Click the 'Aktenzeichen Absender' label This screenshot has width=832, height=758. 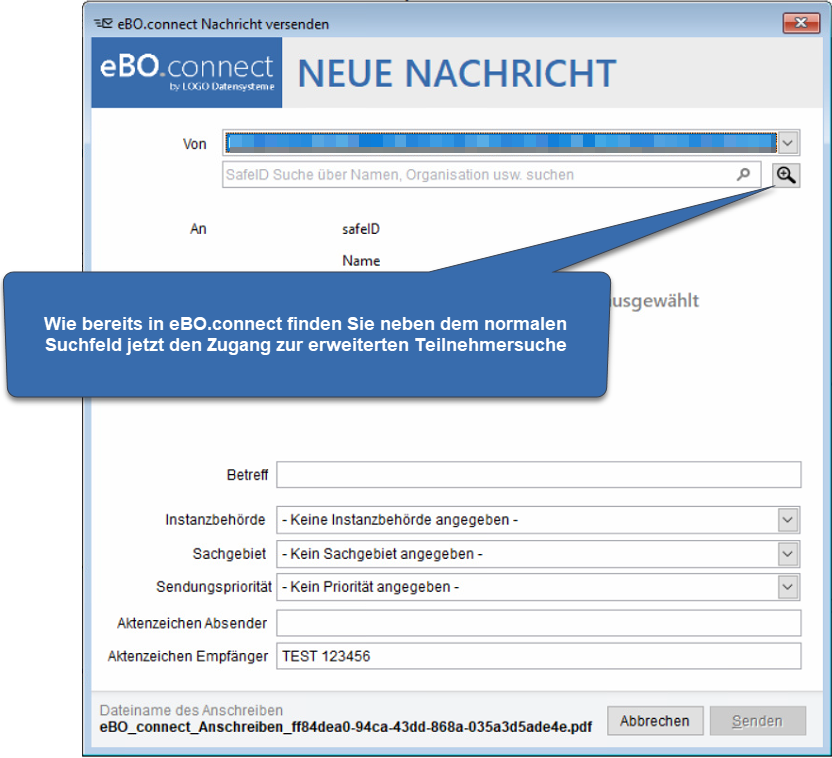(192, 623)
